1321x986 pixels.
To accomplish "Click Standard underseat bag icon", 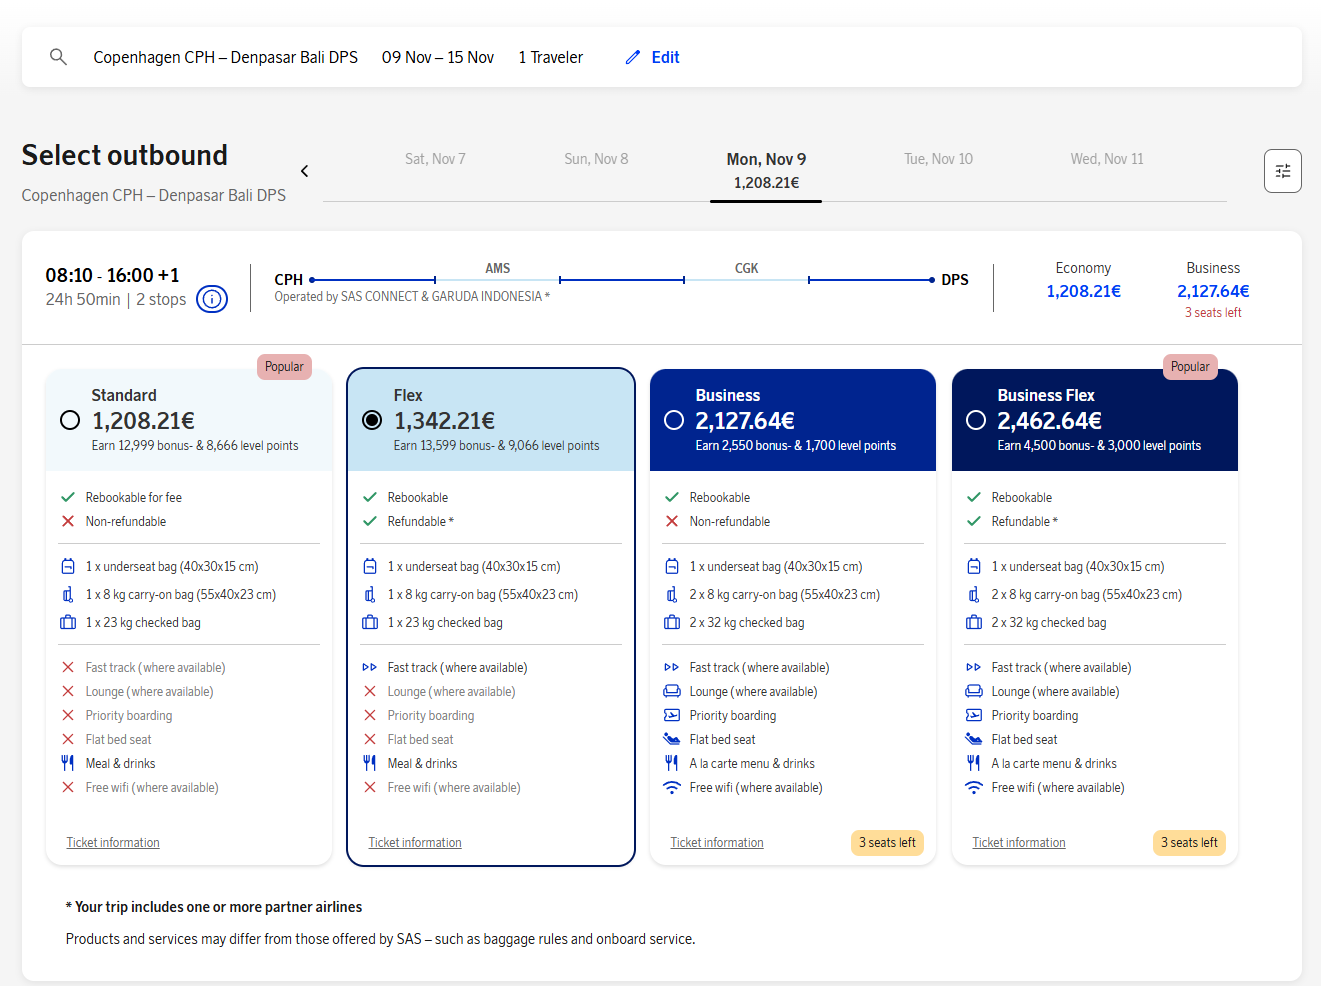I will [68, 566].
